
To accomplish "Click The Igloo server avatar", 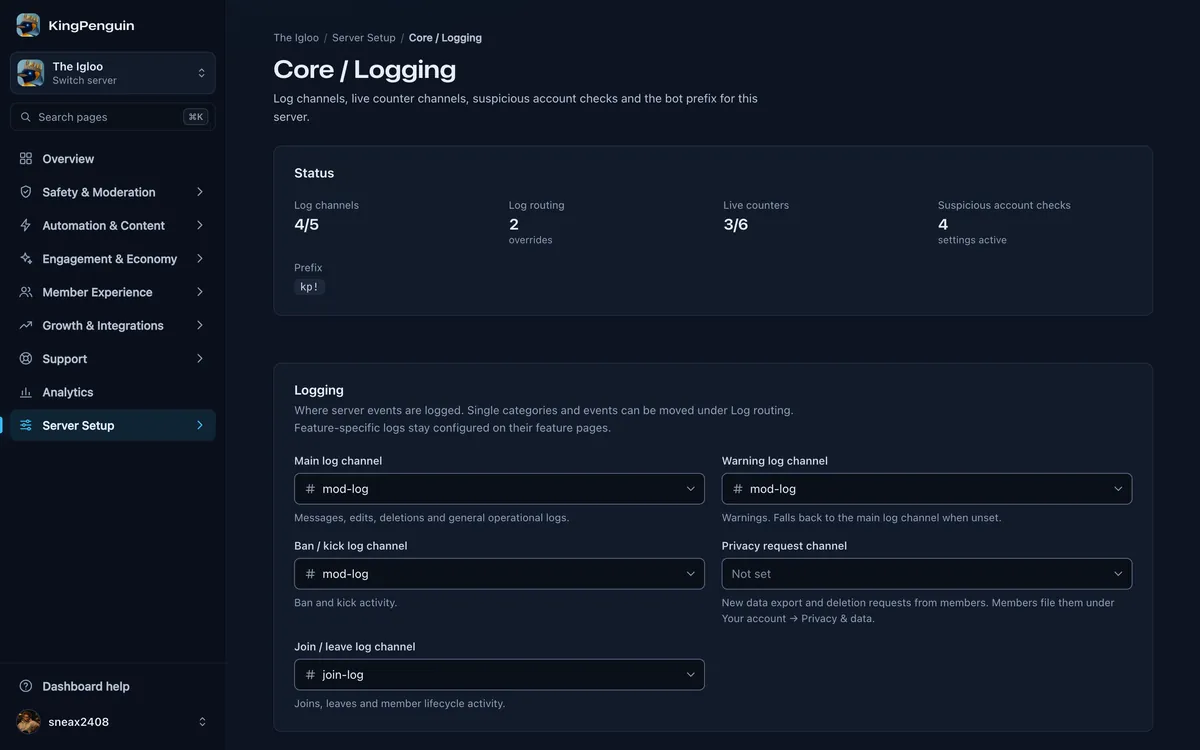I will coord(30,73).
